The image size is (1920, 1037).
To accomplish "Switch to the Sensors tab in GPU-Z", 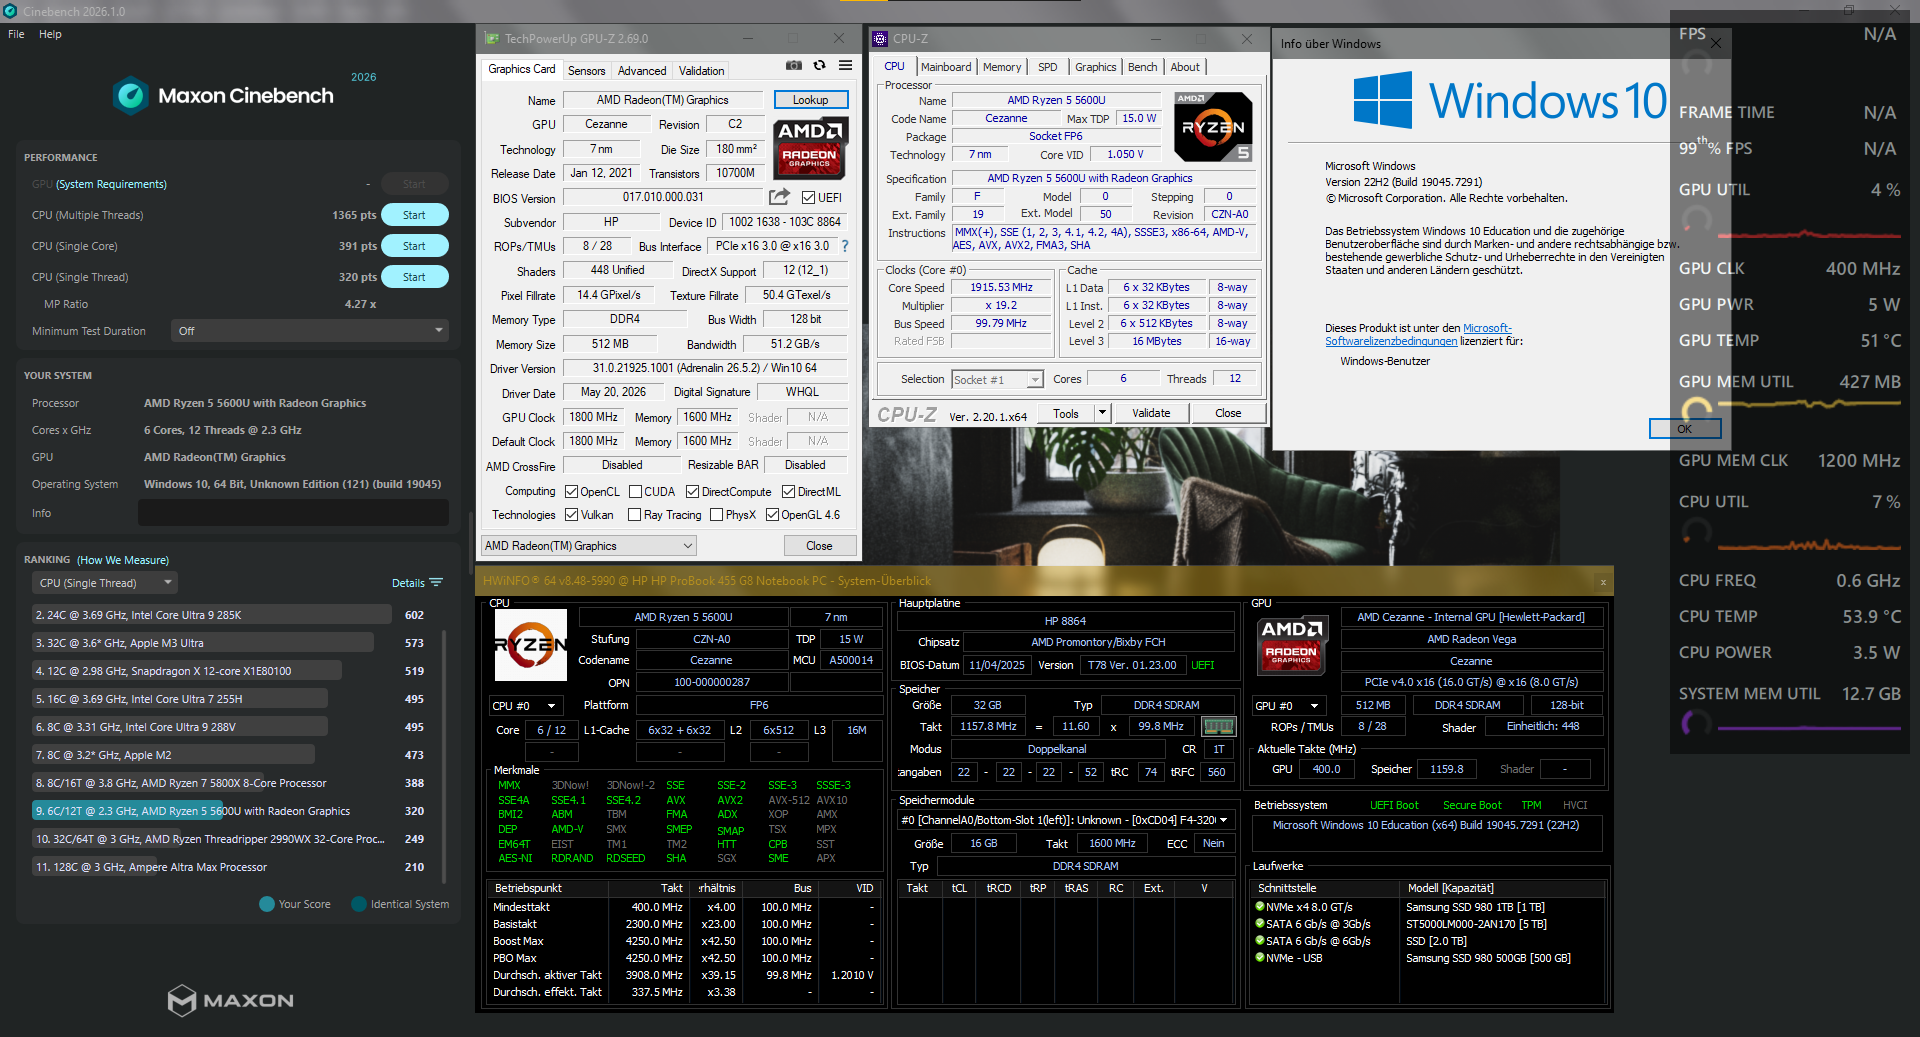I will tap(587, 71).
